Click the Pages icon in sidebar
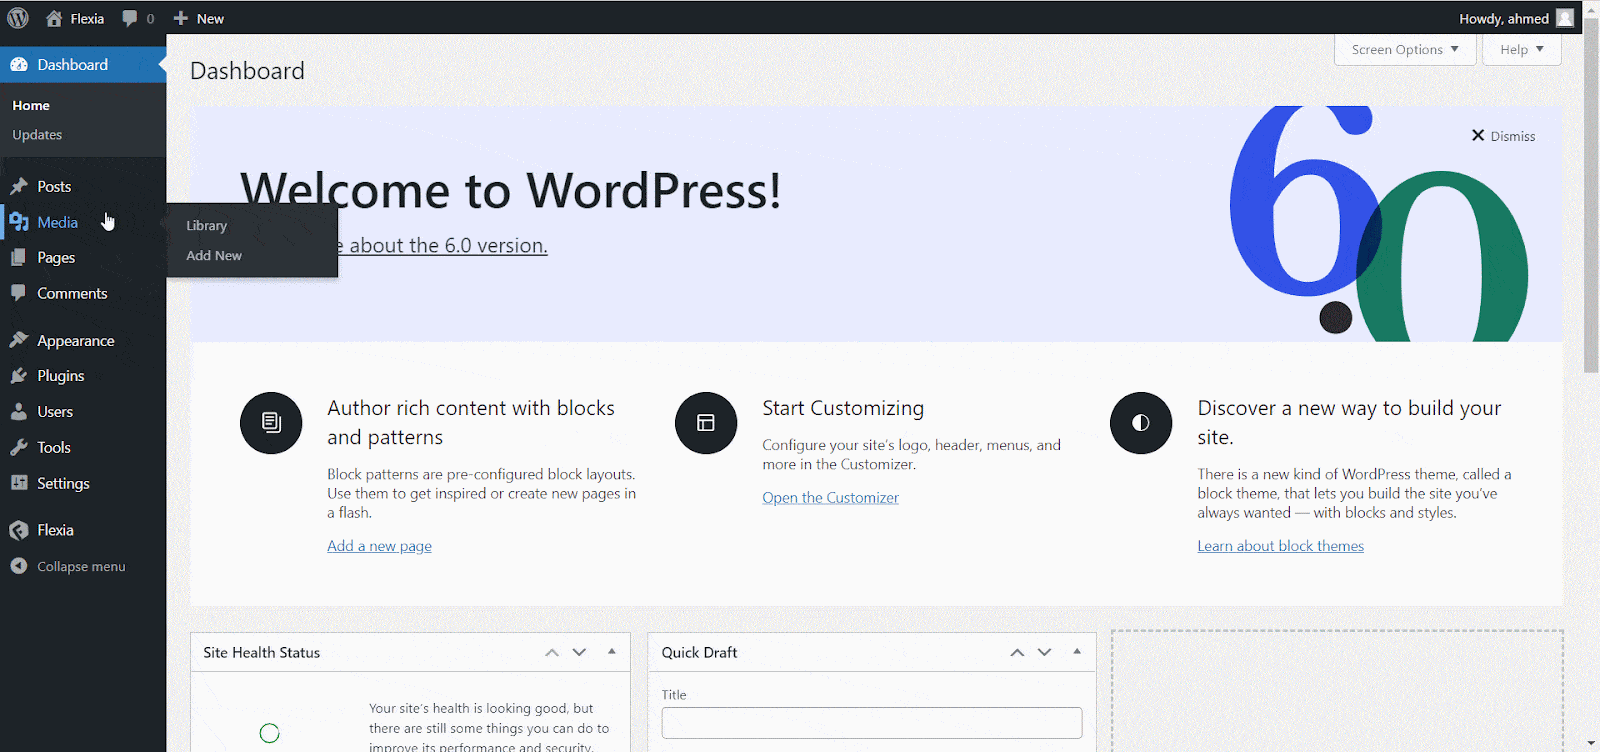This screenshot has height=752, width=1600. [x=18, y=258]
